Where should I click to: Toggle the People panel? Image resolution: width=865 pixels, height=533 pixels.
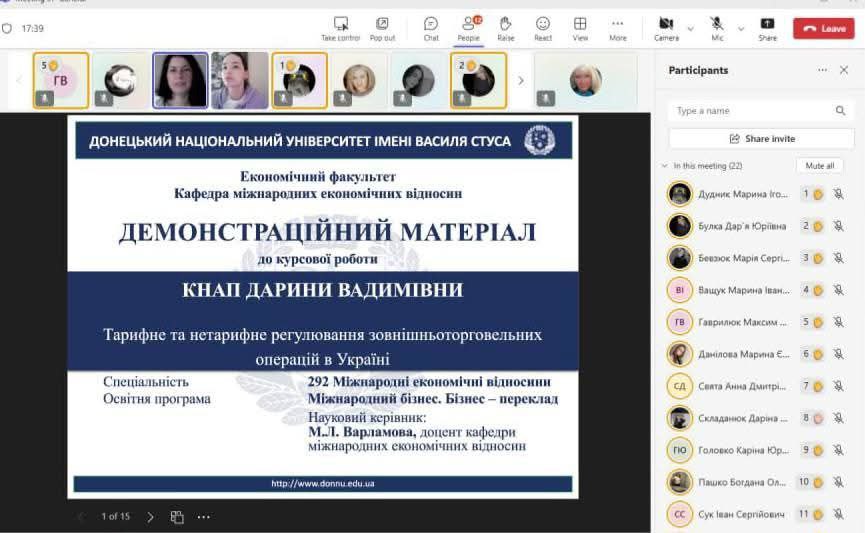point(468,29)
